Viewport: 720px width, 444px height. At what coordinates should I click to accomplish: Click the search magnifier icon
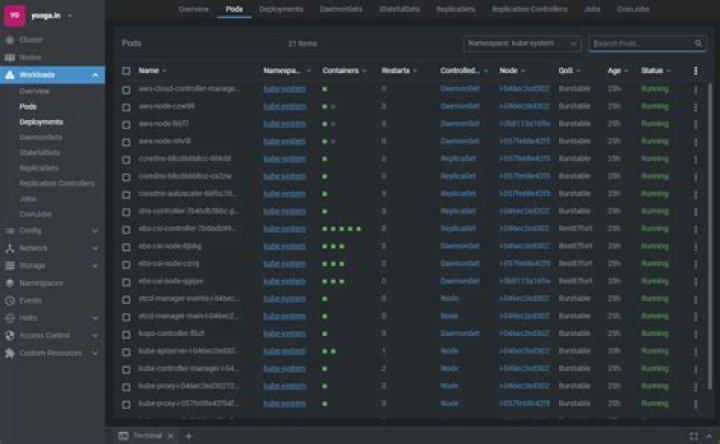[698, 44]
